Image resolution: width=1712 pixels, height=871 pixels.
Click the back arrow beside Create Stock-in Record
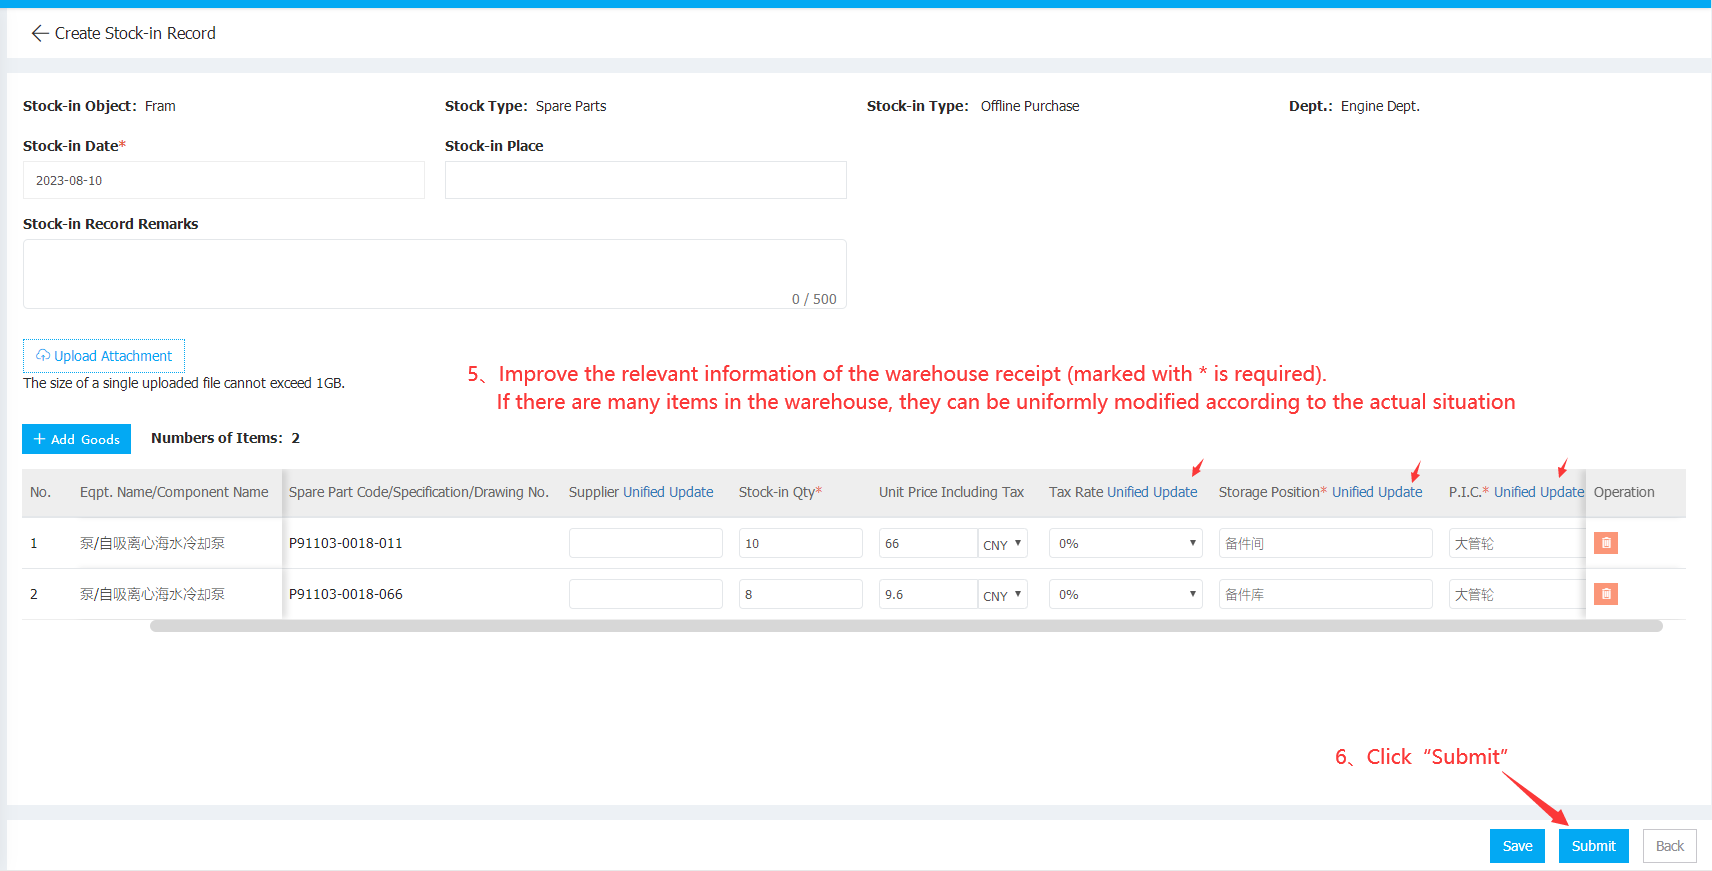(x=40, y=33)
